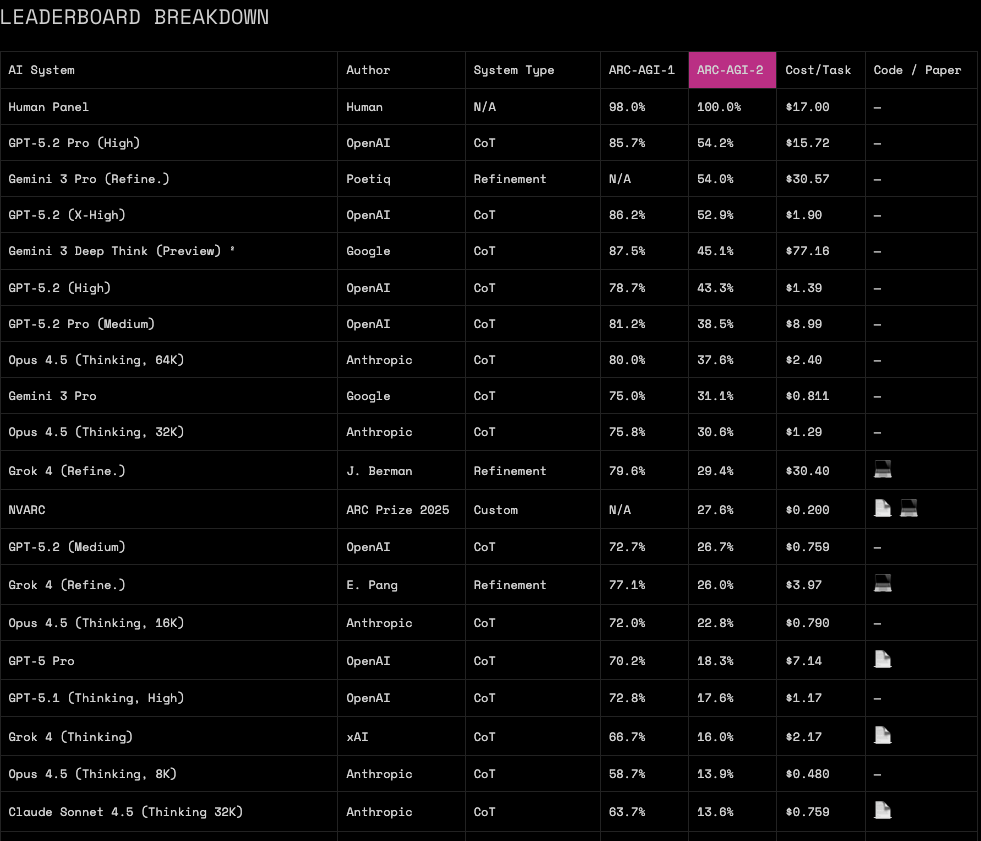Open the NVARC code icon
981x841 pixels.
point(908,508)
